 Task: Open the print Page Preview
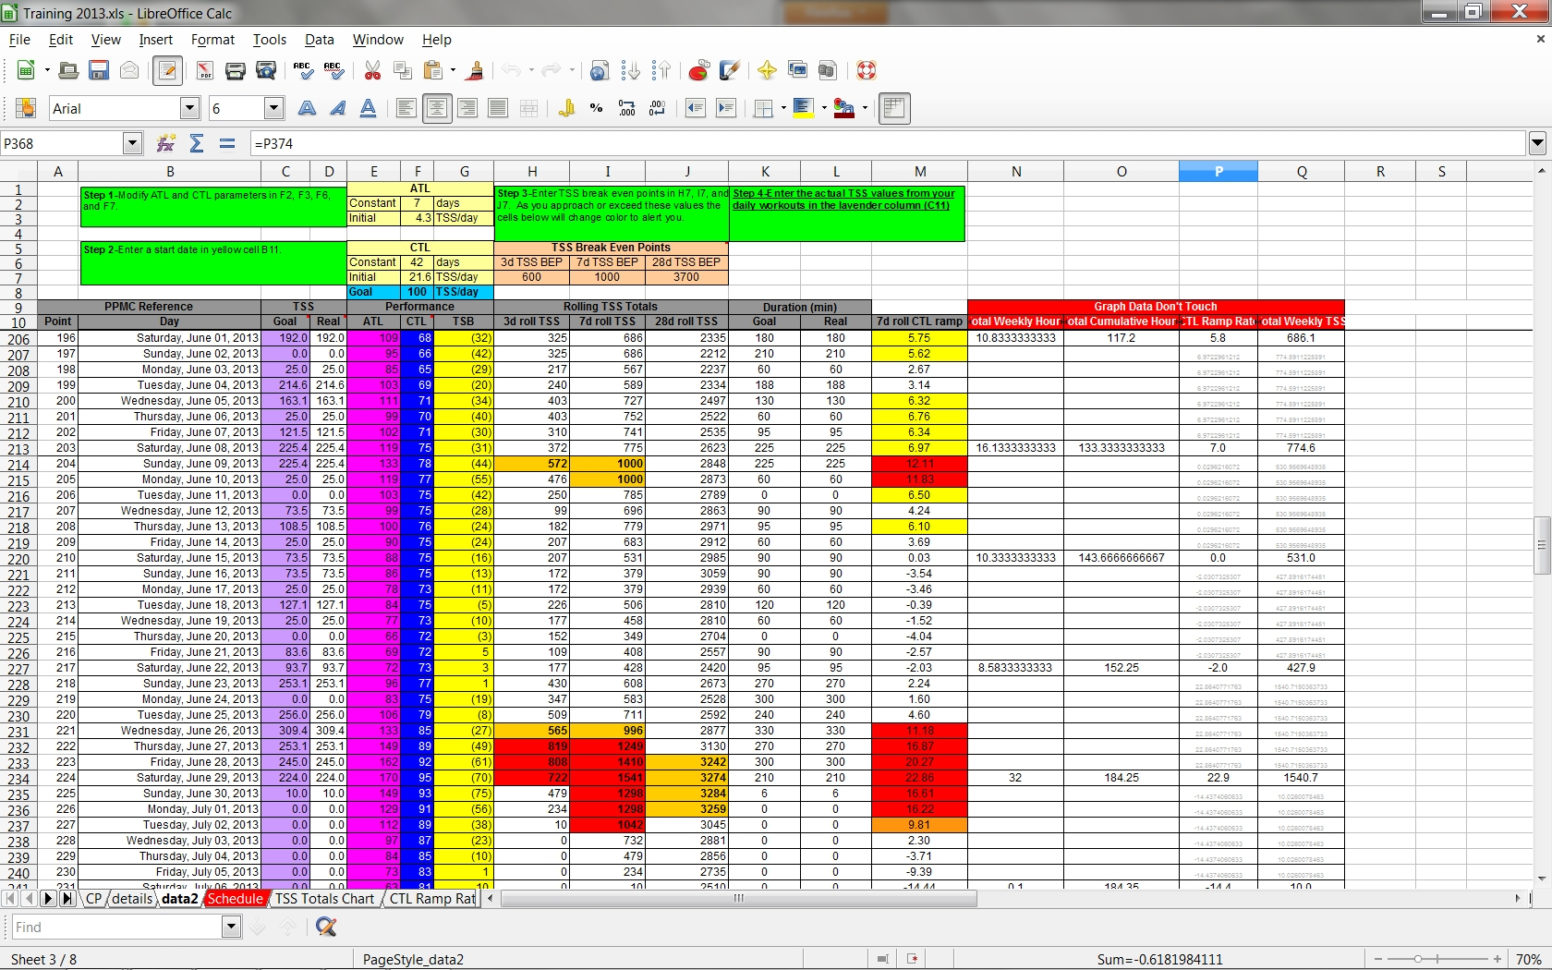tap(264, 70)
